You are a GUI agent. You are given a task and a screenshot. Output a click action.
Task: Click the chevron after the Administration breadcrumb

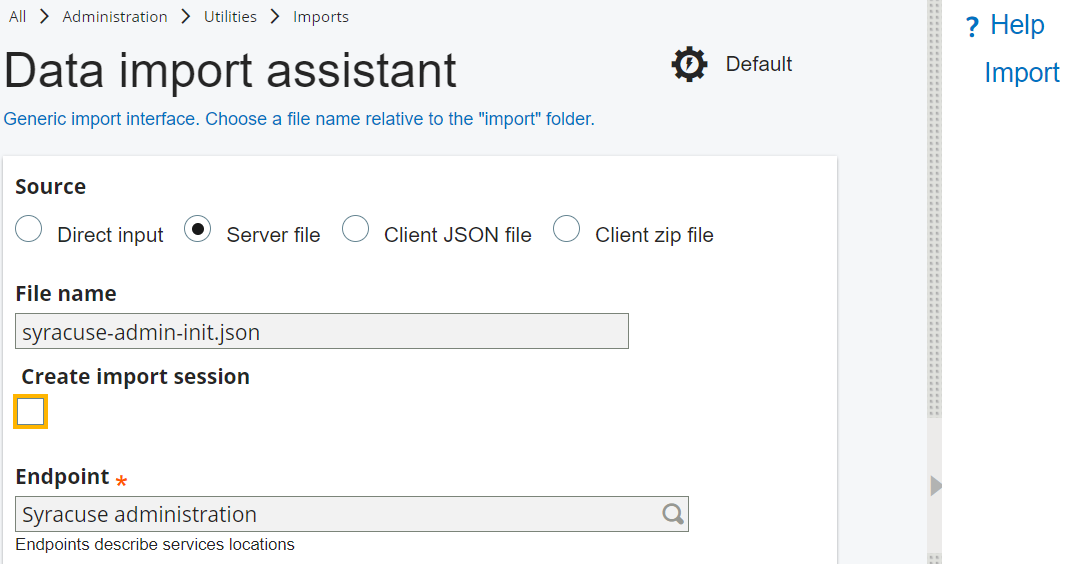tap(186, 17)
